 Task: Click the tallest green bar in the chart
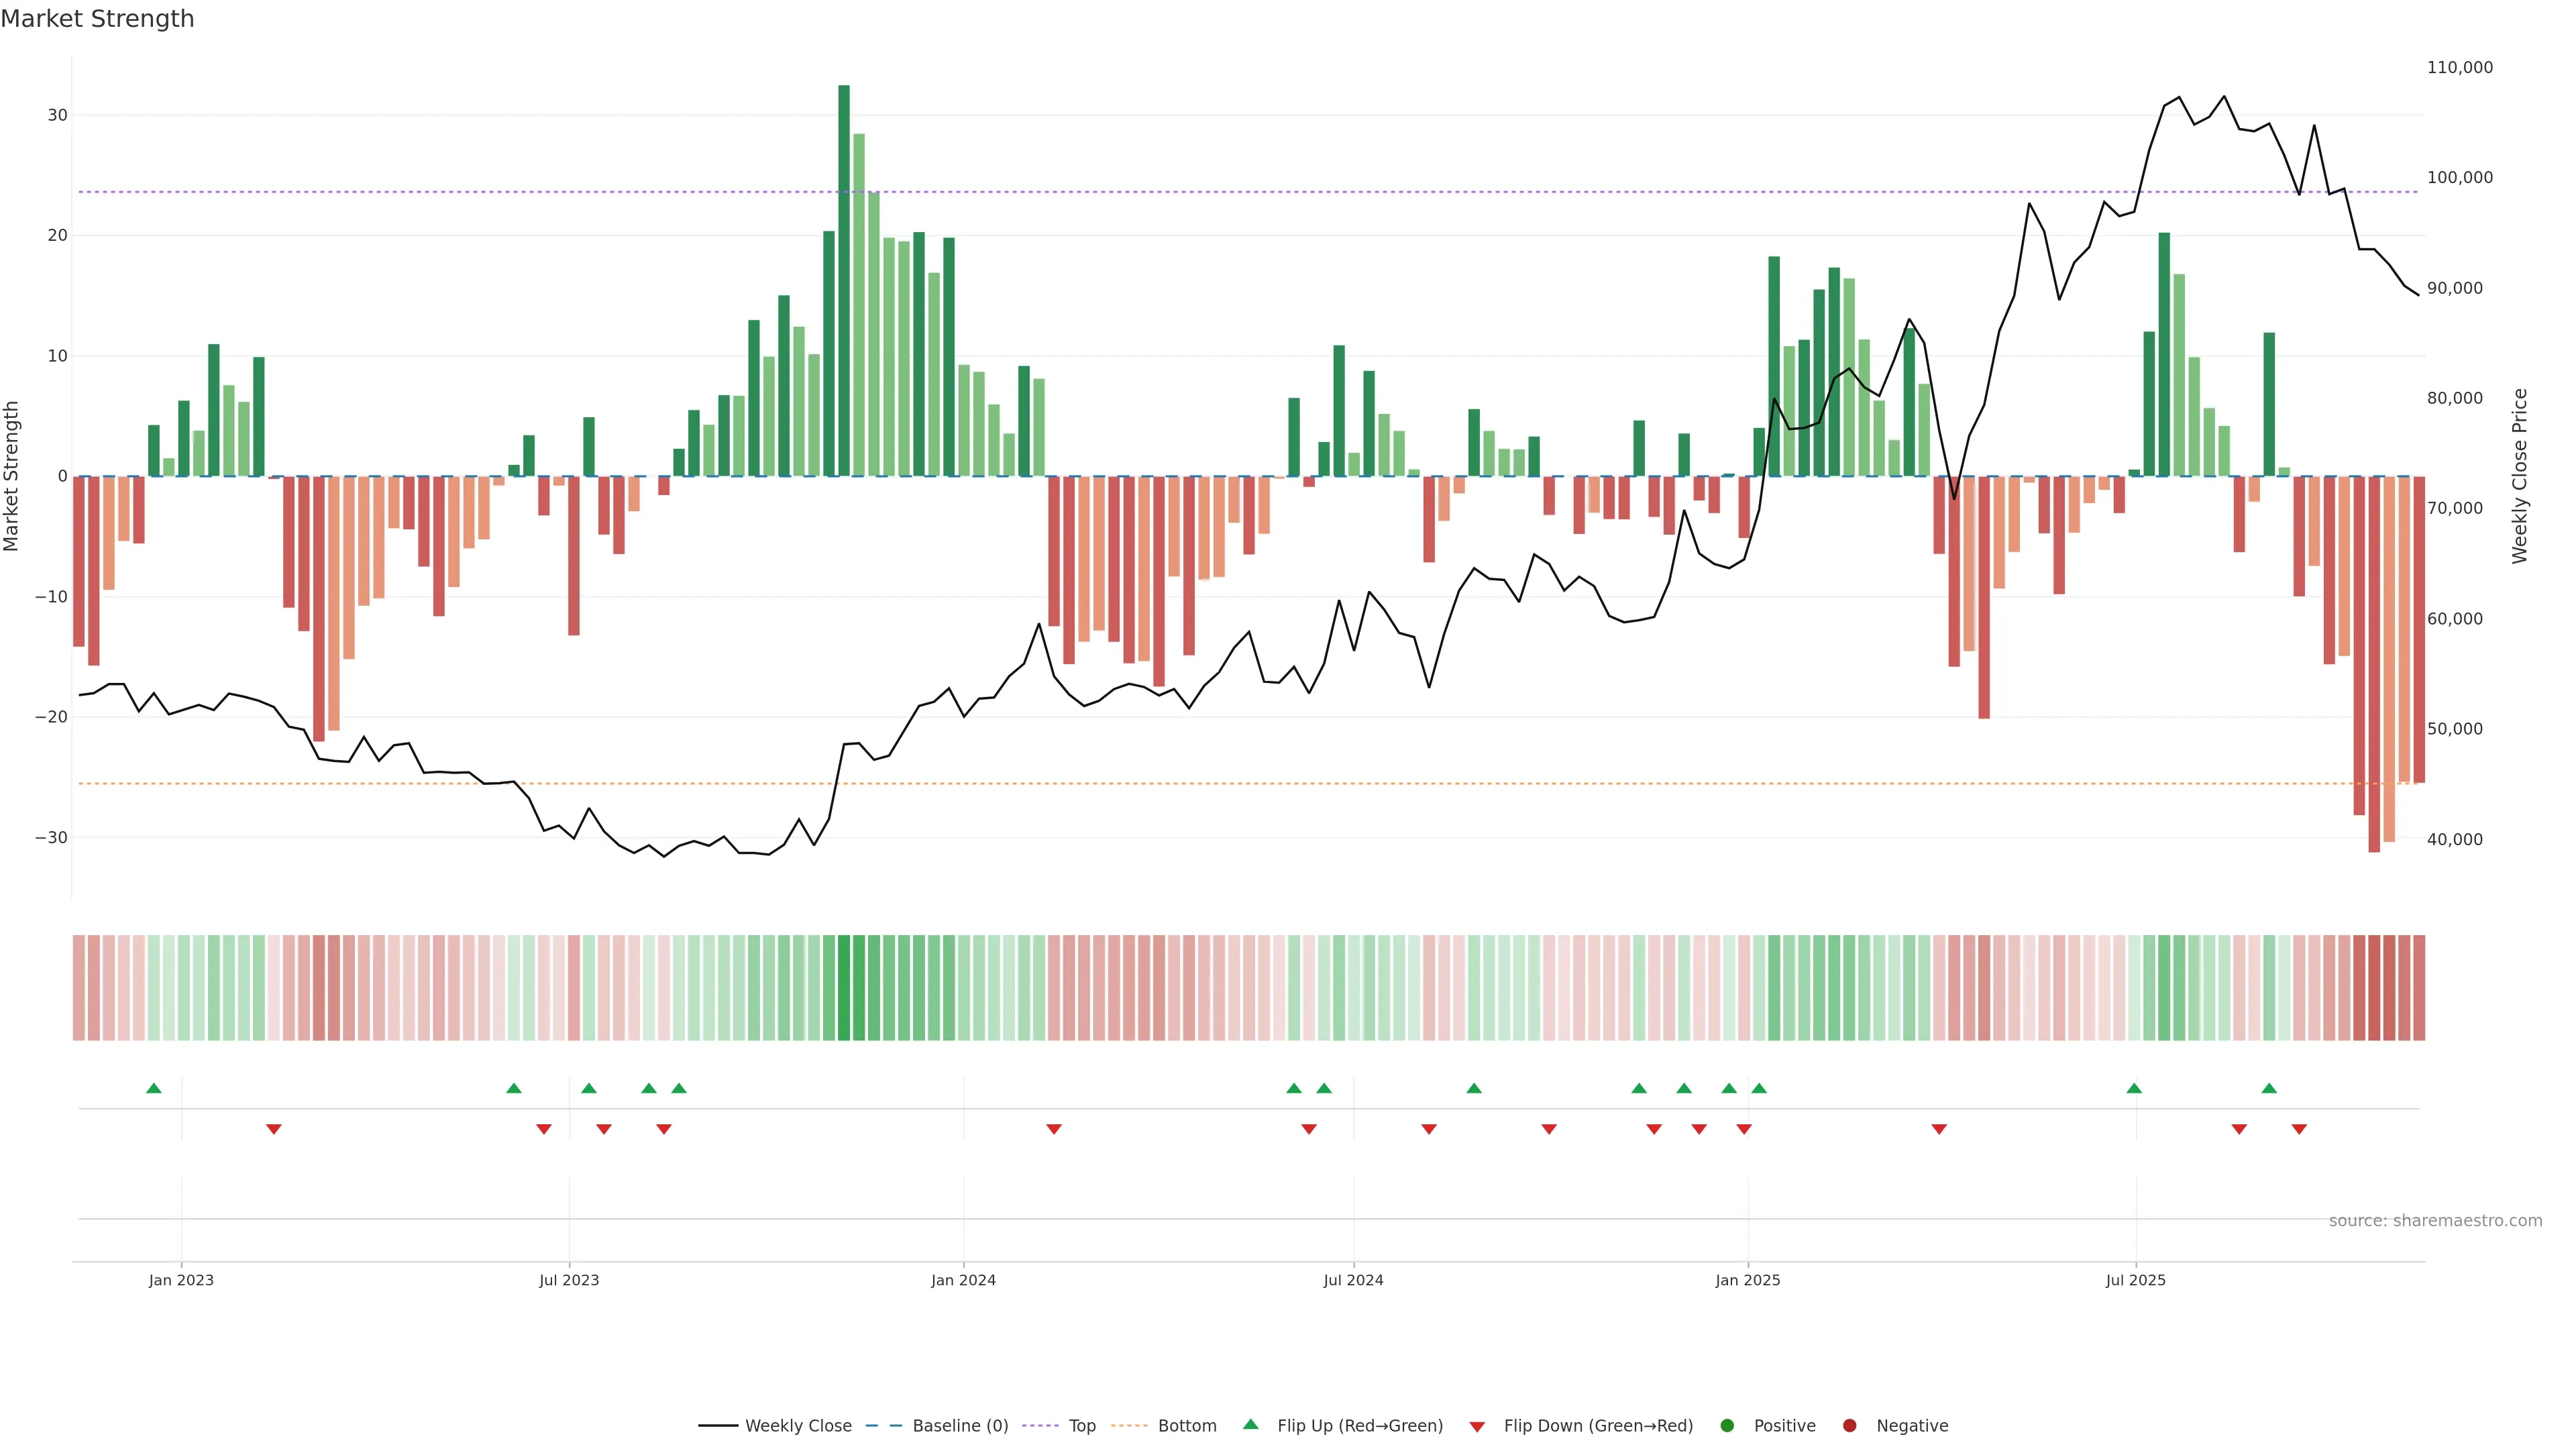pyautogui.click(x=844, y=280)
